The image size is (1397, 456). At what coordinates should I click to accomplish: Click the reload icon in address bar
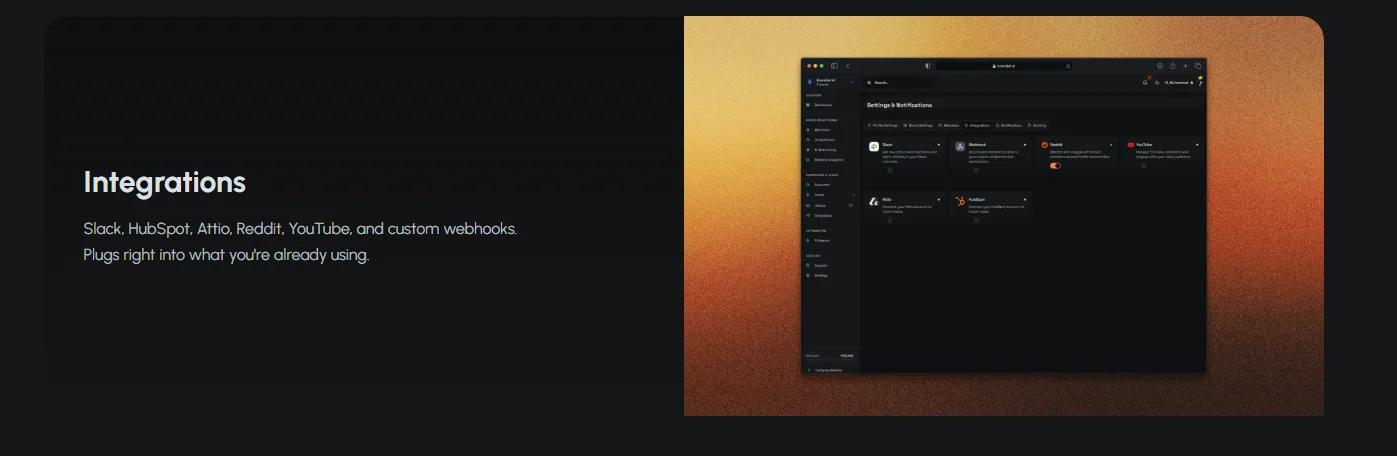pyautogui.click(x=1068, y=66)
